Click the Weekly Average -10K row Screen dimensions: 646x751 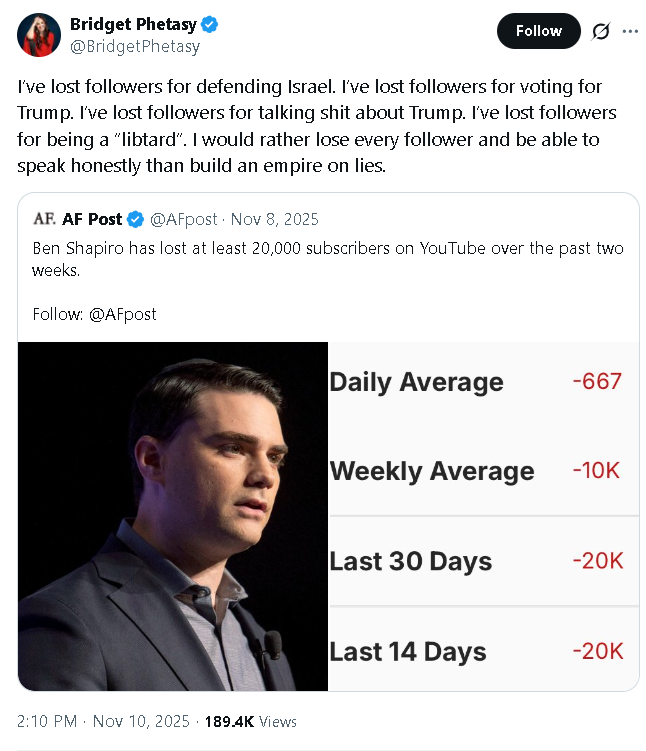click(484, 471)
